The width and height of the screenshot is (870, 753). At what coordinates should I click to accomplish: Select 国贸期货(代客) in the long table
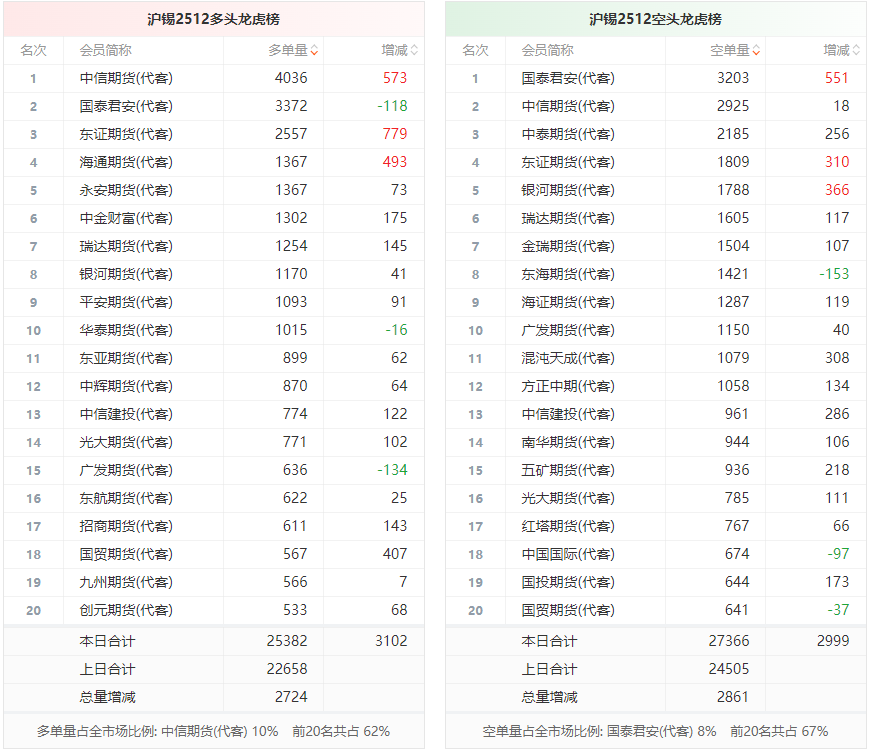tap(126, 554)
